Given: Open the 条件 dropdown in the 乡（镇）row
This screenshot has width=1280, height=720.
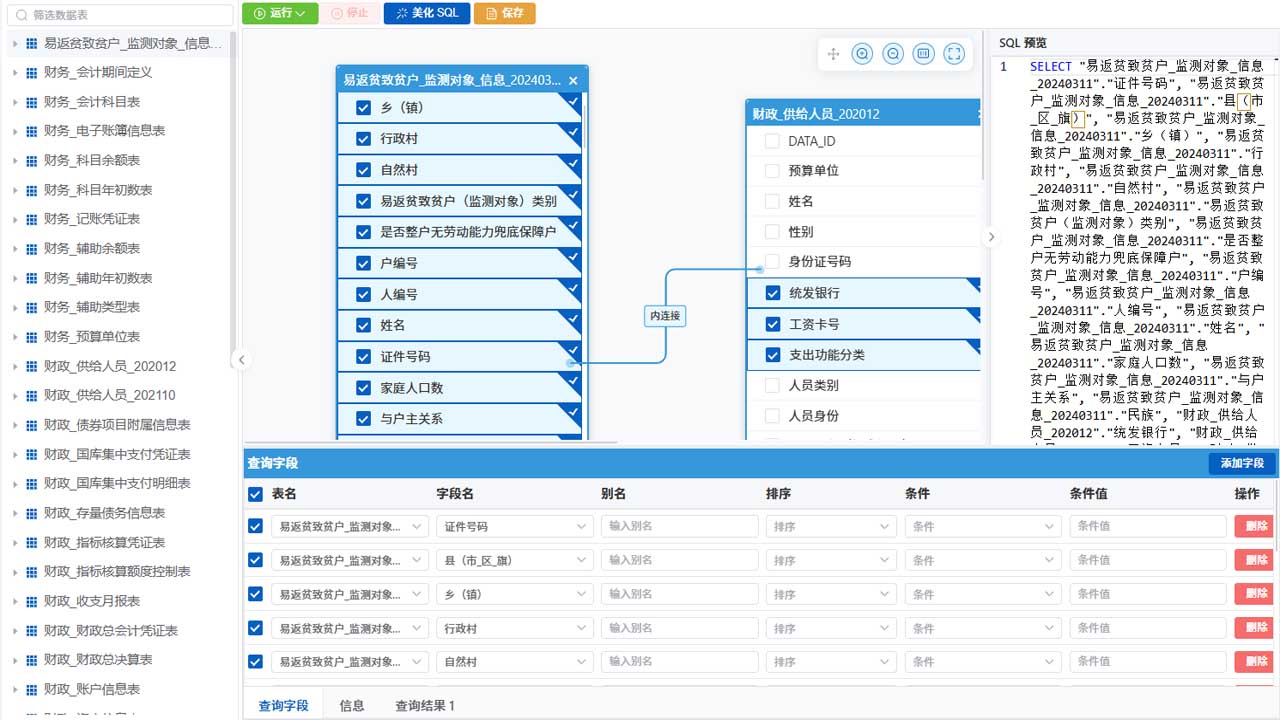Looking at the screenshot, I should pos(983,594).
